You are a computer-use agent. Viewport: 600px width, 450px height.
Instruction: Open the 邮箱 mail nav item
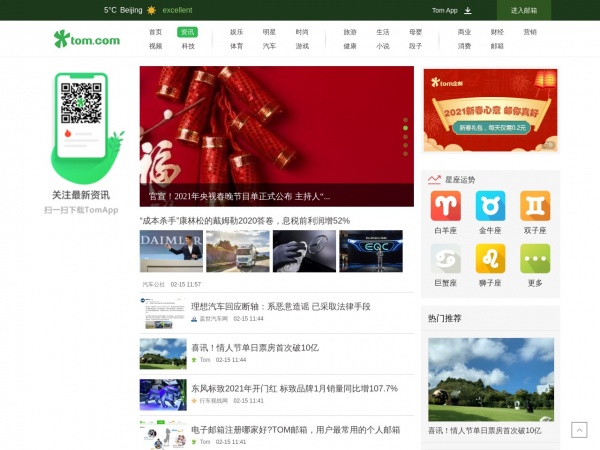497,46
